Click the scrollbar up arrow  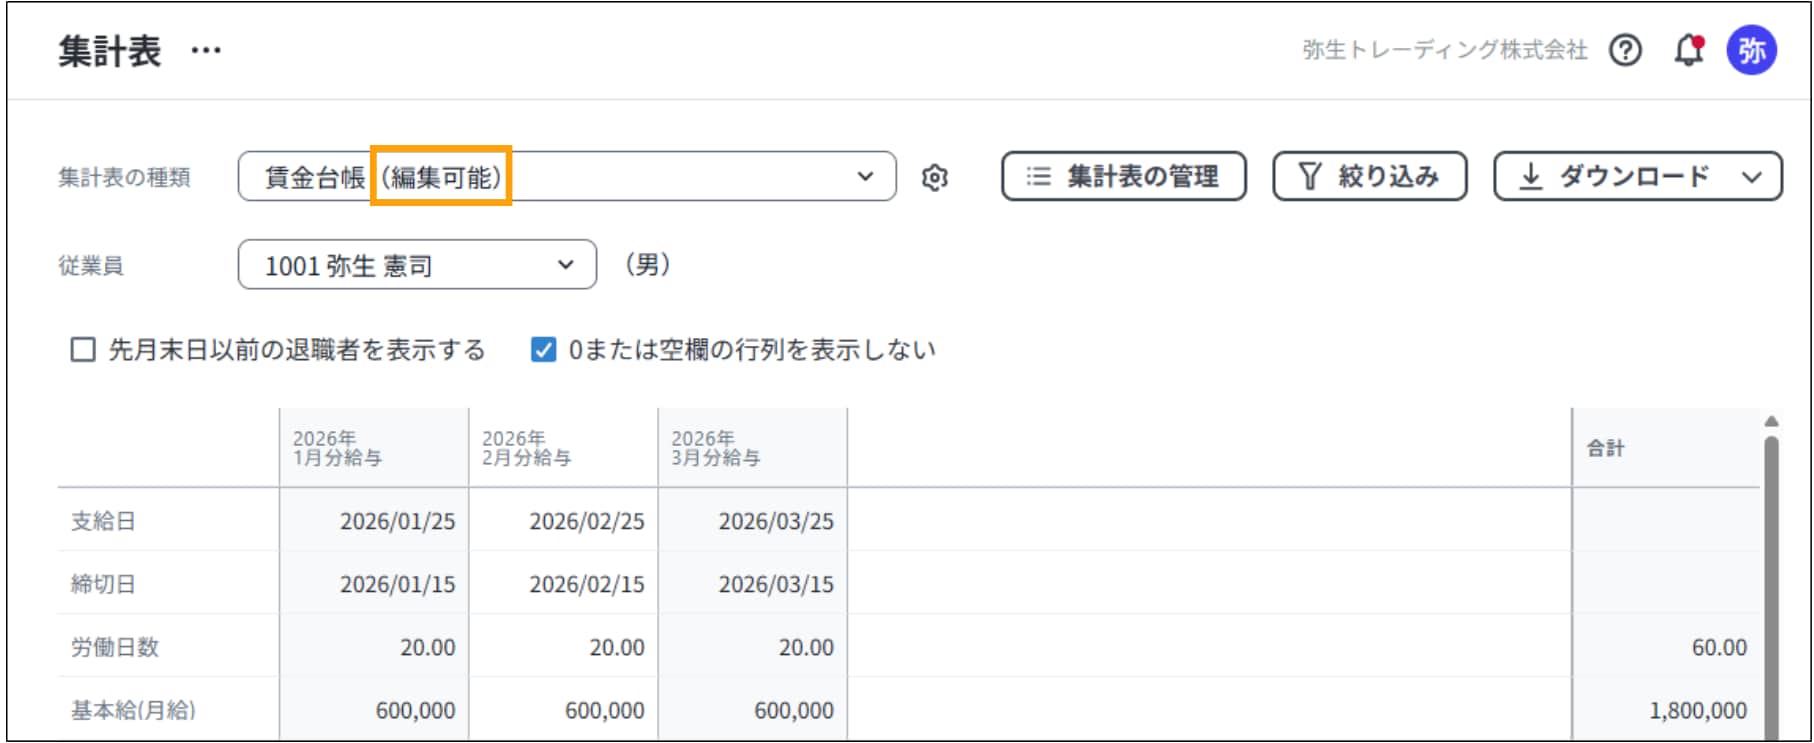point(1771,421)
